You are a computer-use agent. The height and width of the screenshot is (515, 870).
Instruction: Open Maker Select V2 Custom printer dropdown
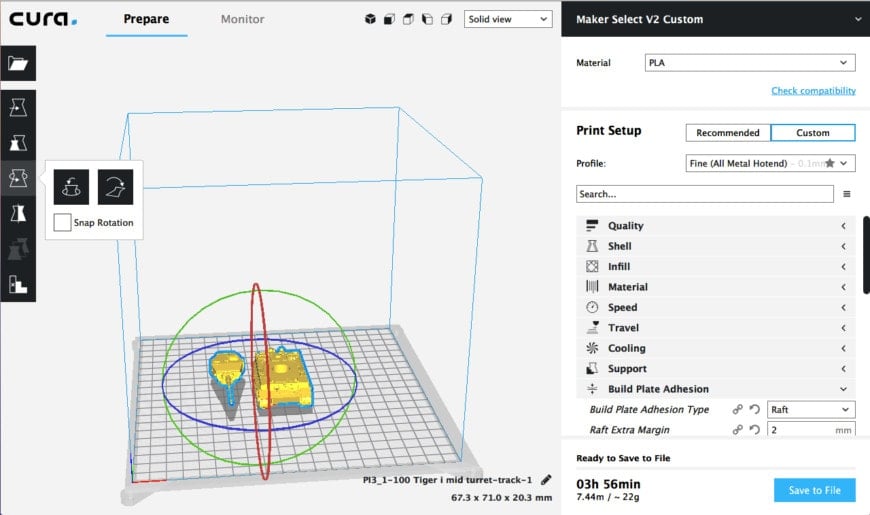(x=715, y=19)
